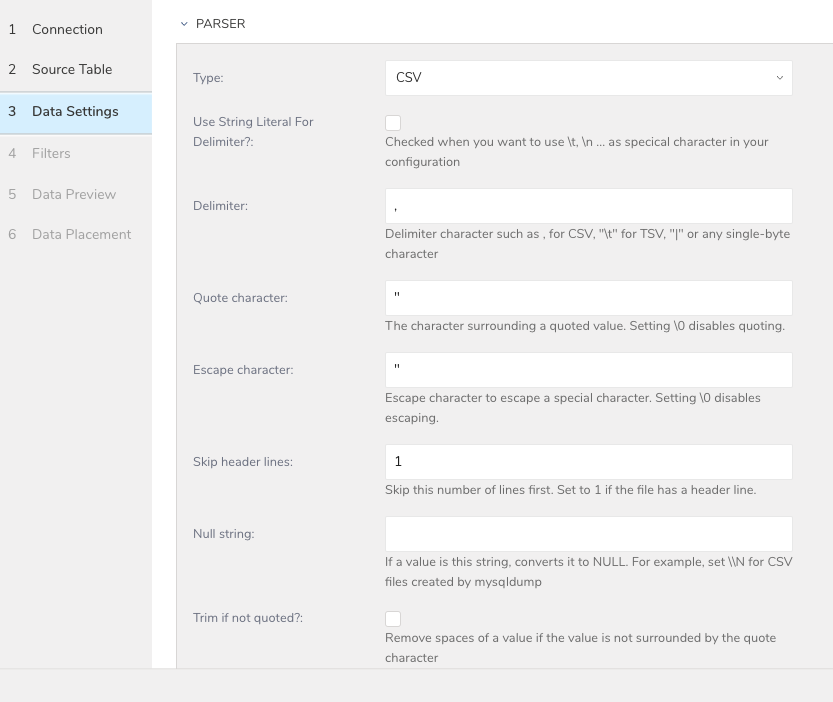This screenshot has height=702, width=833.
Task: Click the Type dropdown arrow icon
Action: (779, 78)
